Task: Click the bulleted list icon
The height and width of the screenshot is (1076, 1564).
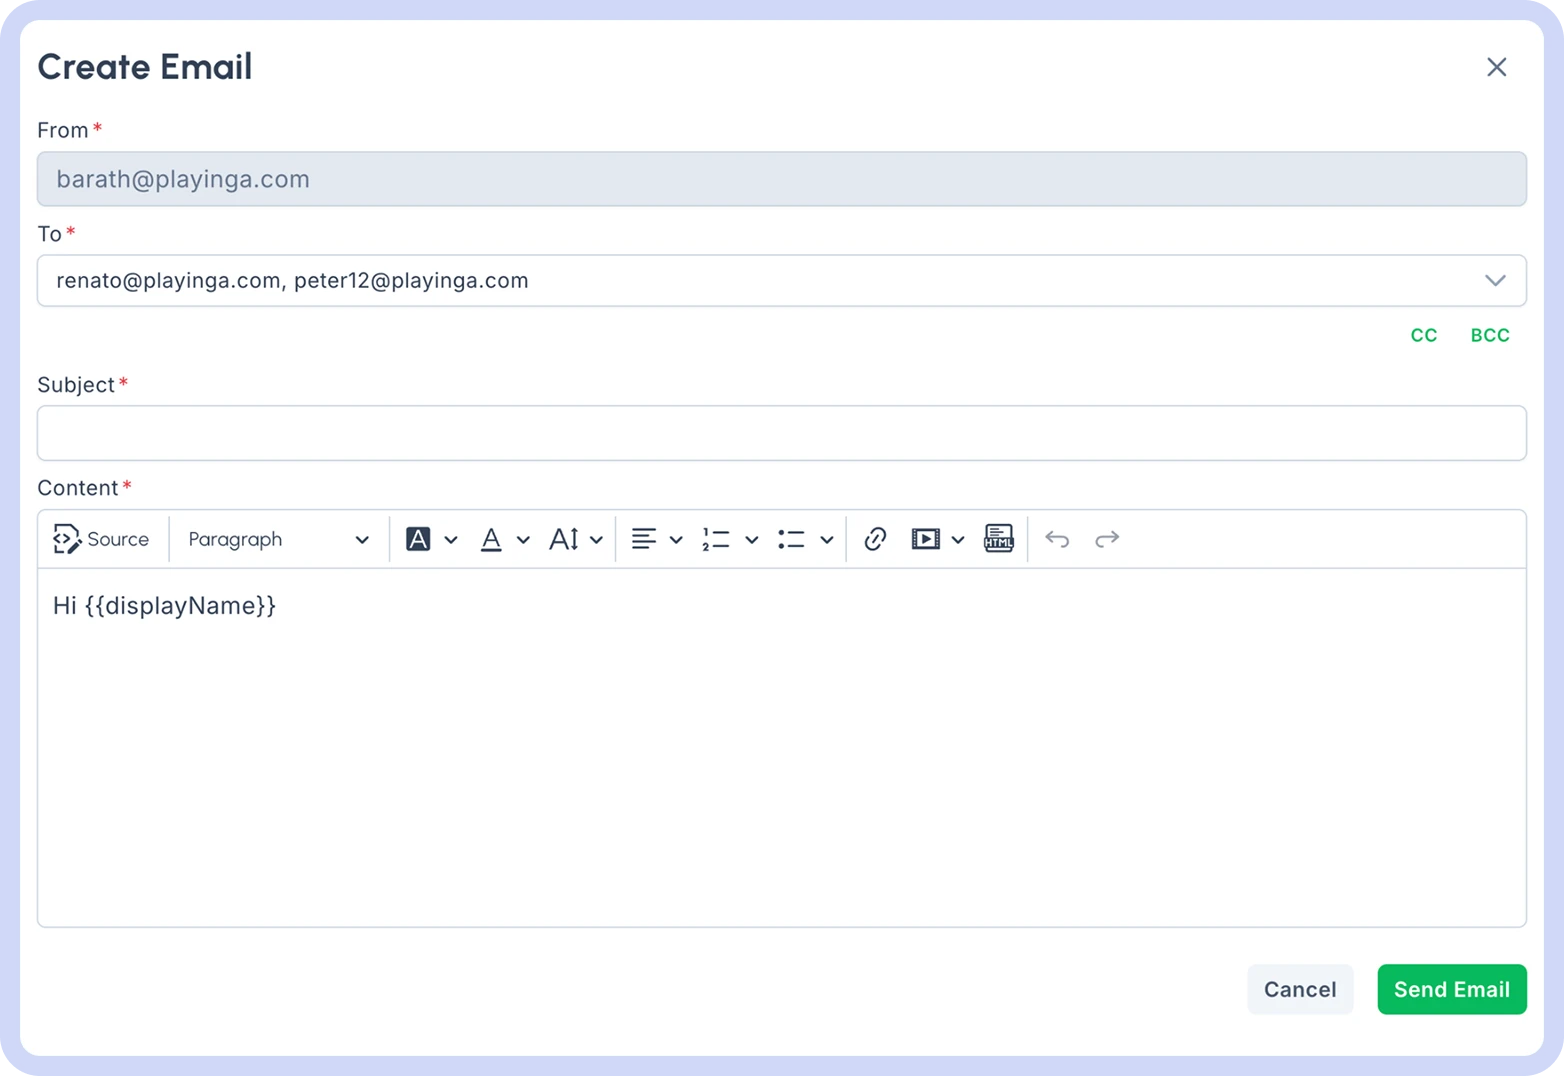Action: [791, 539]
